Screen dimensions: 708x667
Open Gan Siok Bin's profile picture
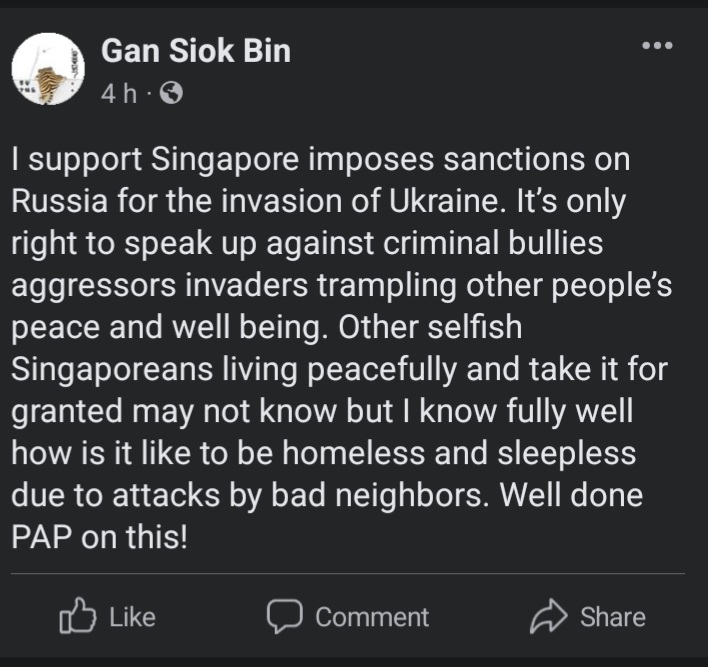click(x=48, y=69)
